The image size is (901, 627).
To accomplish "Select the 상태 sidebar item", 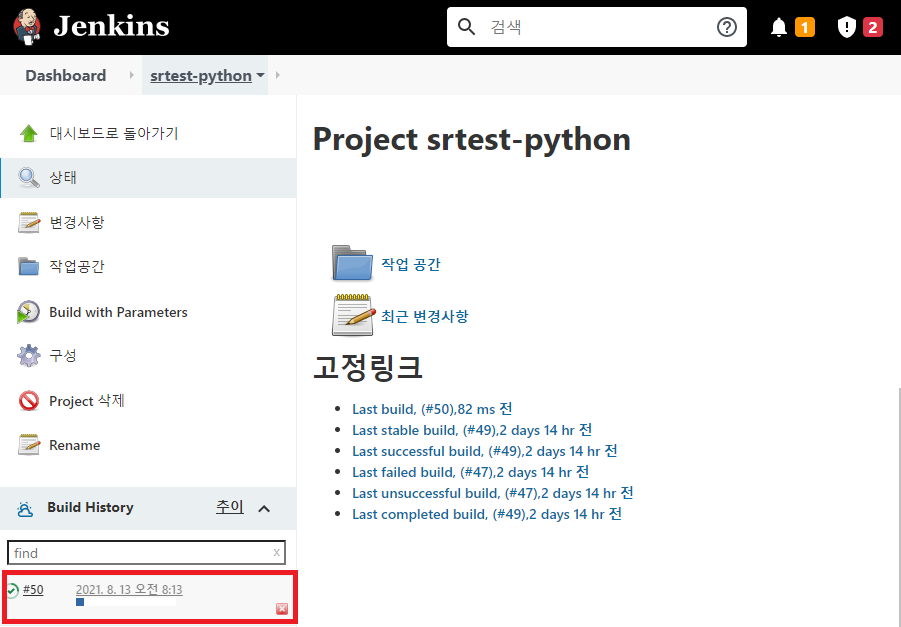I will [x=148, y=178].
